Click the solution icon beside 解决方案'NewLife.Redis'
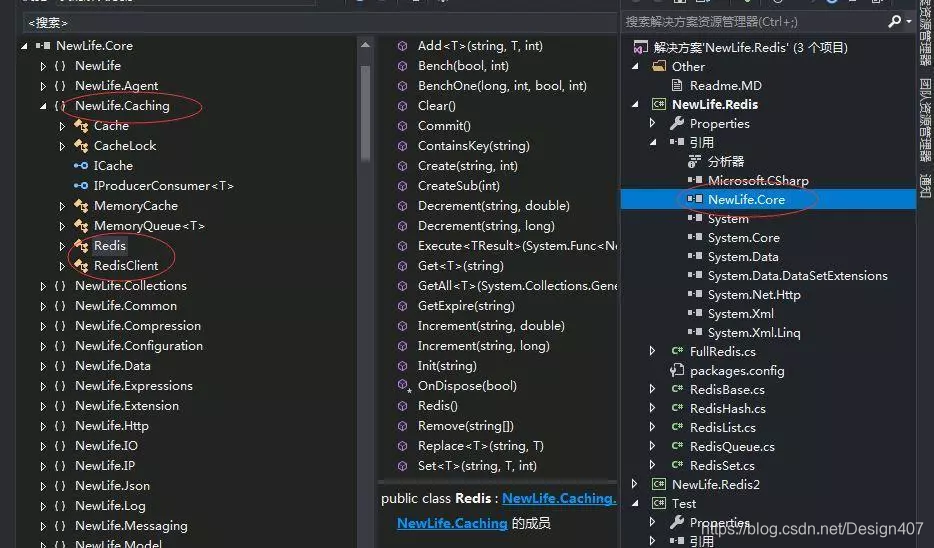The height and width of the screenshot is (548, 934). coord(640,47)
